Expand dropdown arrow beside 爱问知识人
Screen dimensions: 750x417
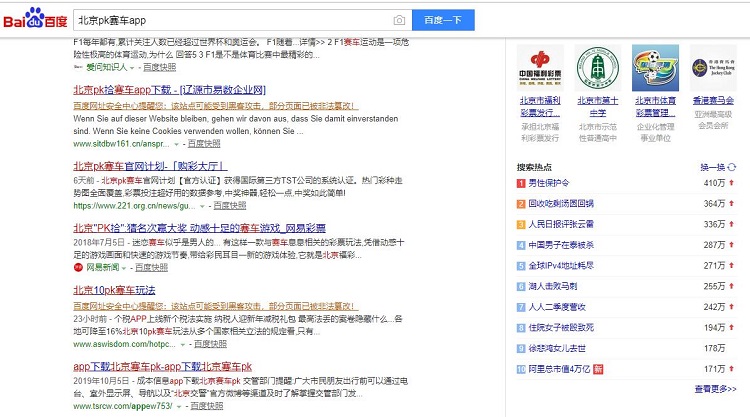[x=132, y=68]
